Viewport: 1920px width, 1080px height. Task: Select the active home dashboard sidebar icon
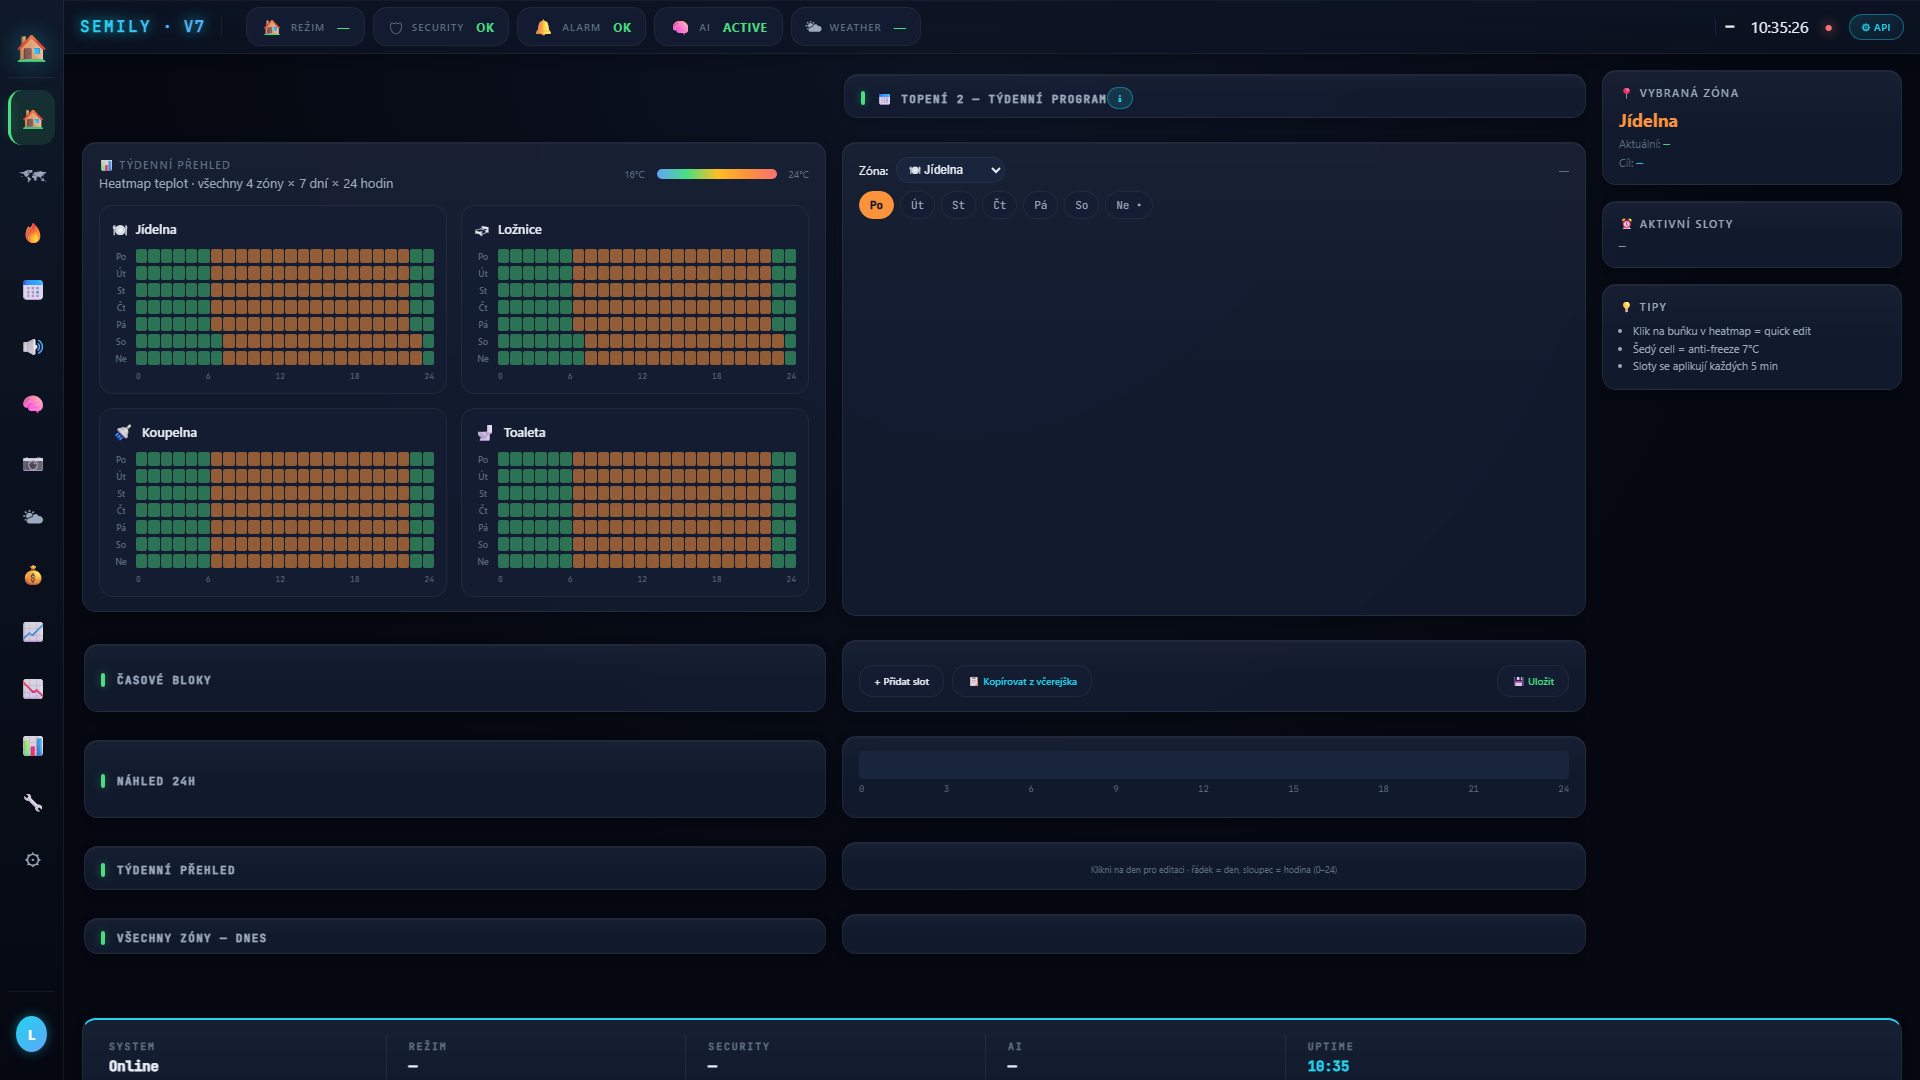coord(32,119)
